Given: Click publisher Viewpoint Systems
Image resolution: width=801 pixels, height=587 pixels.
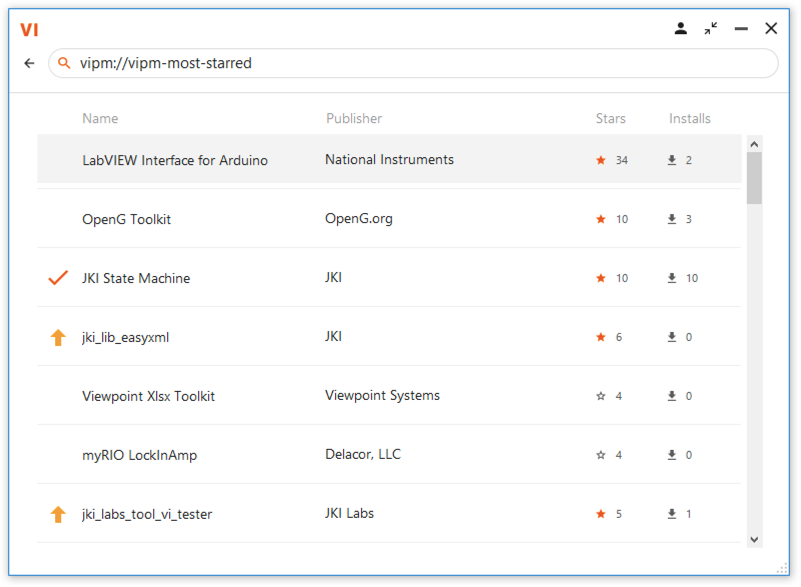Looking at the screenshot, I should tap(382, 396).
